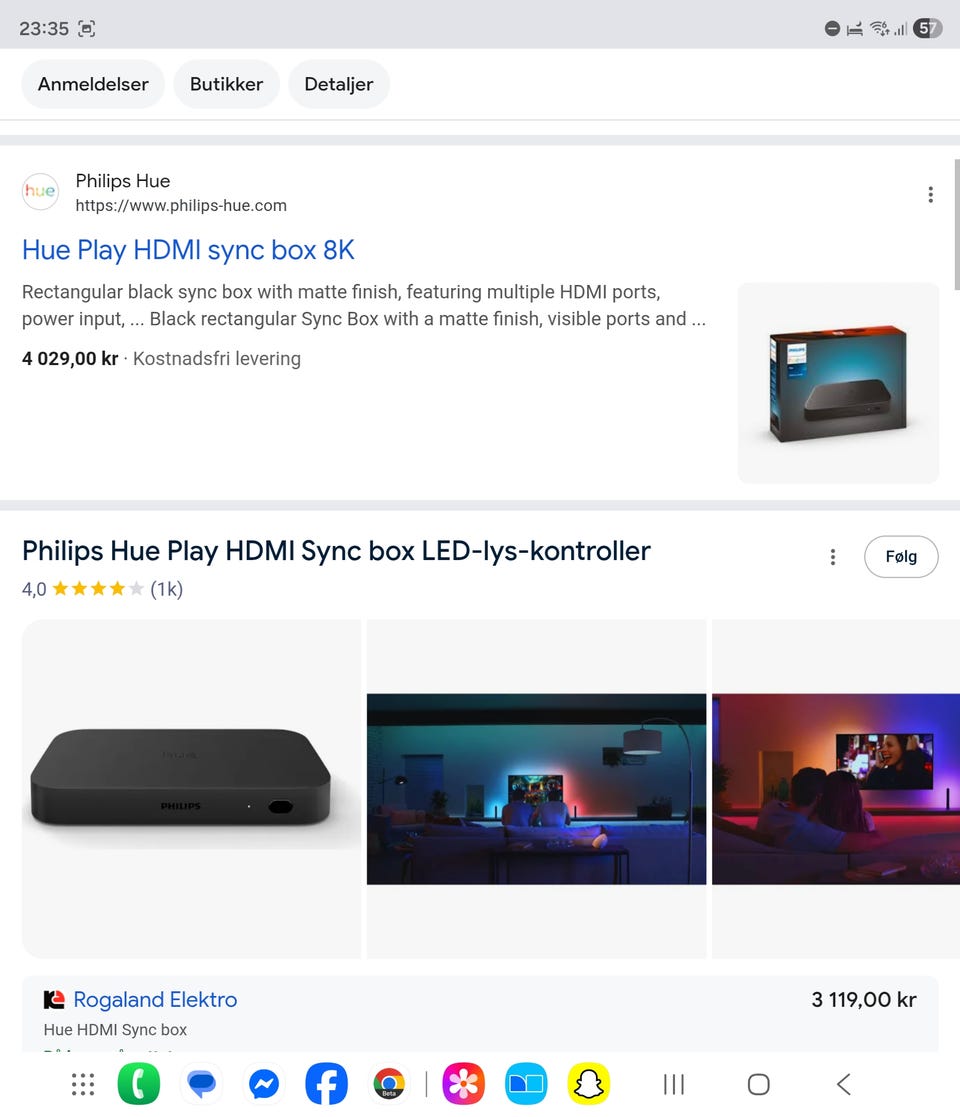Launch the green Phone app

coord(139,1084)
